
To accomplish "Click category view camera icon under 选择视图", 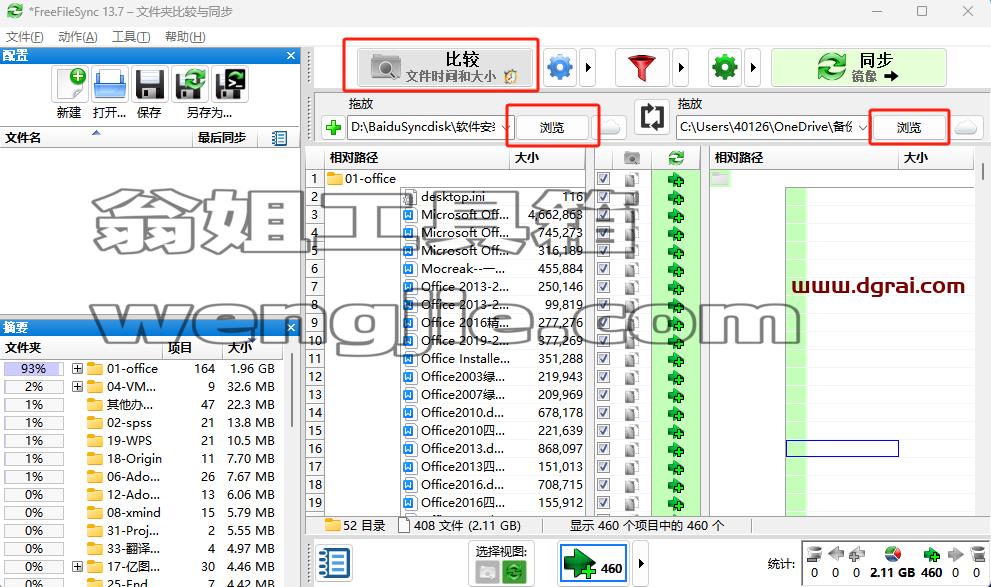I will point(487,572).
